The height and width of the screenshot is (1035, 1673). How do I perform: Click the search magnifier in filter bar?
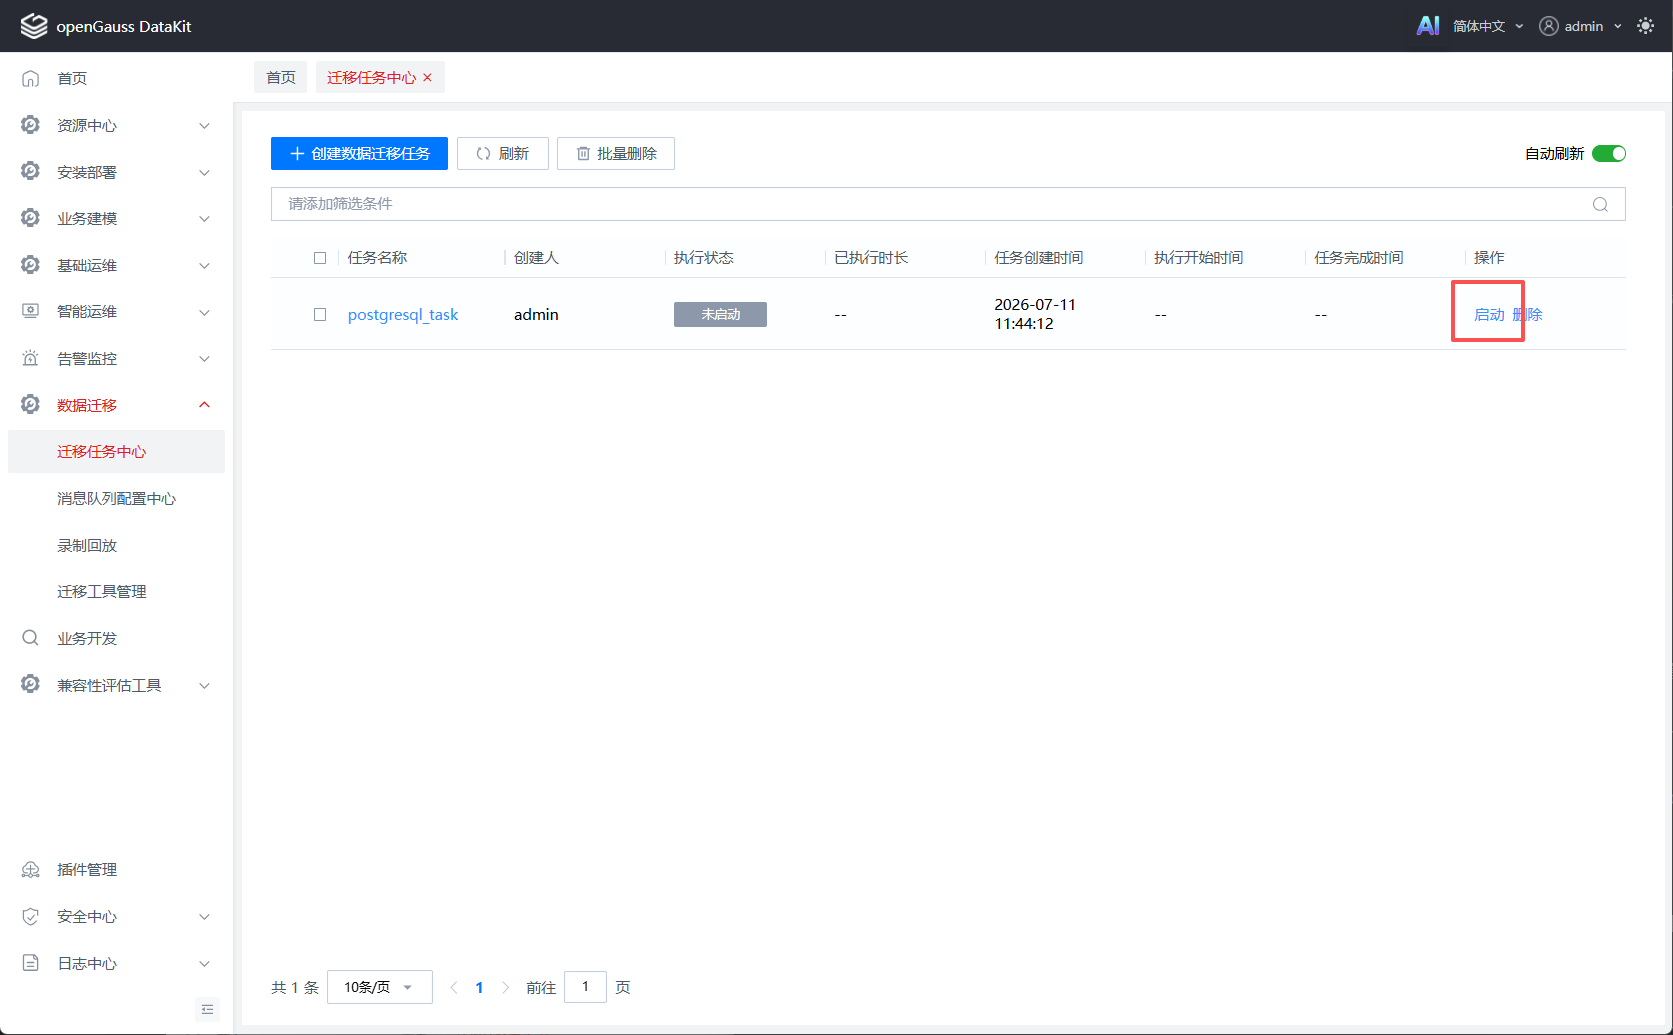point(1600,204)
